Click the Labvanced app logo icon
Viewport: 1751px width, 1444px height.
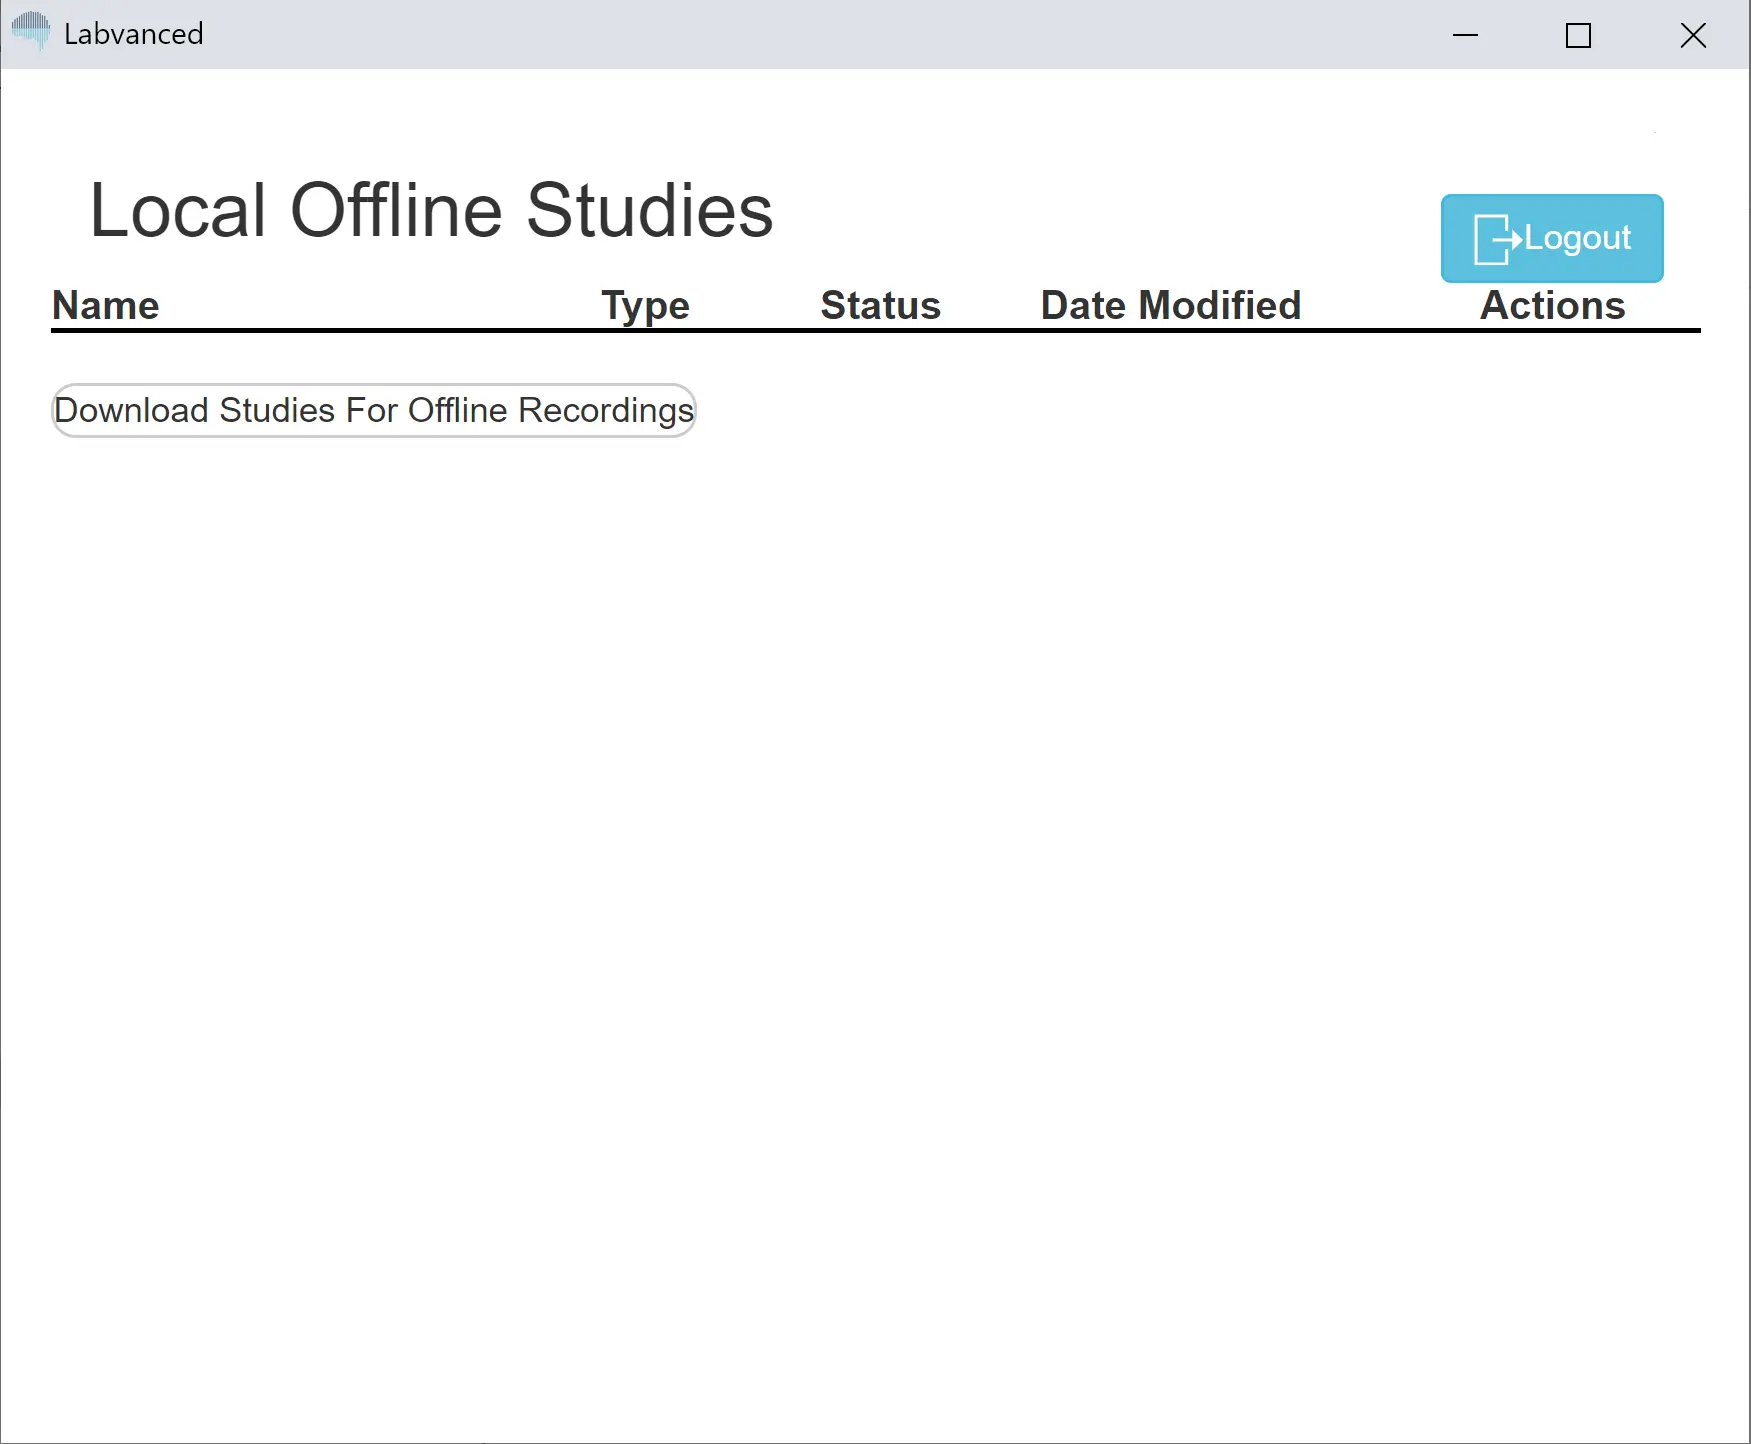tap(31, 32)
